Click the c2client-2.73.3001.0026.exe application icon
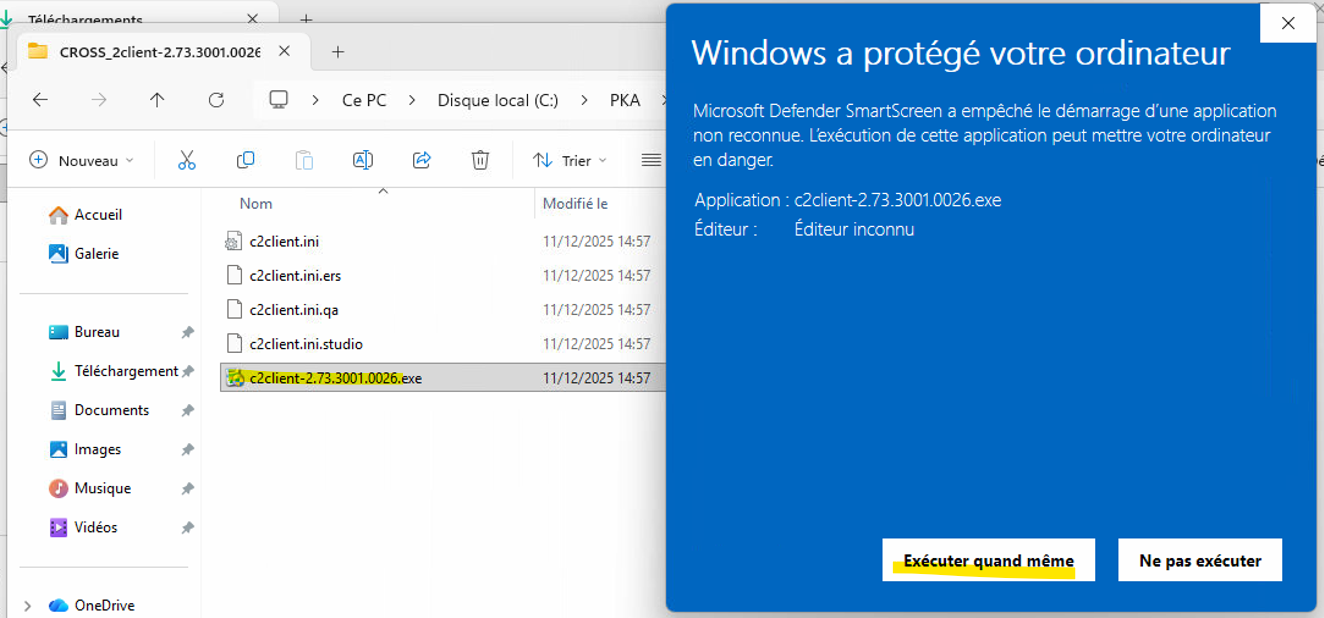1324x618 pixels. [x=235, y=378]
